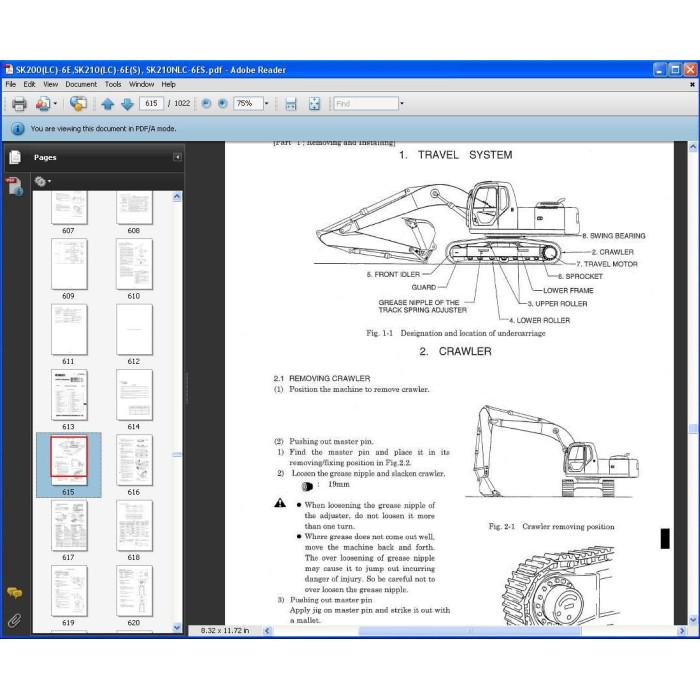The width and height of the screenshot is (700, 700).
Task: Open the PDF/A standards panel icon
Action: click(x=14, y=186)
